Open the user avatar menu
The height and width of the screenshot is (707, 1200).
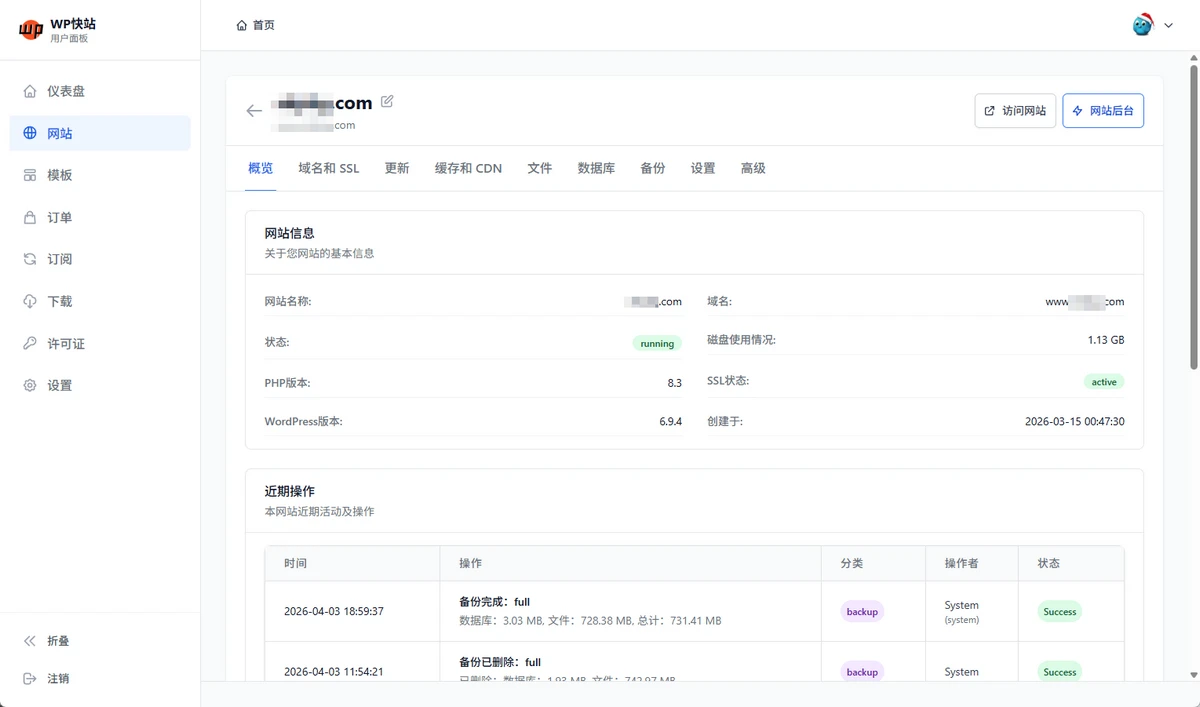pyautogui.click(x=1142, y=25)
